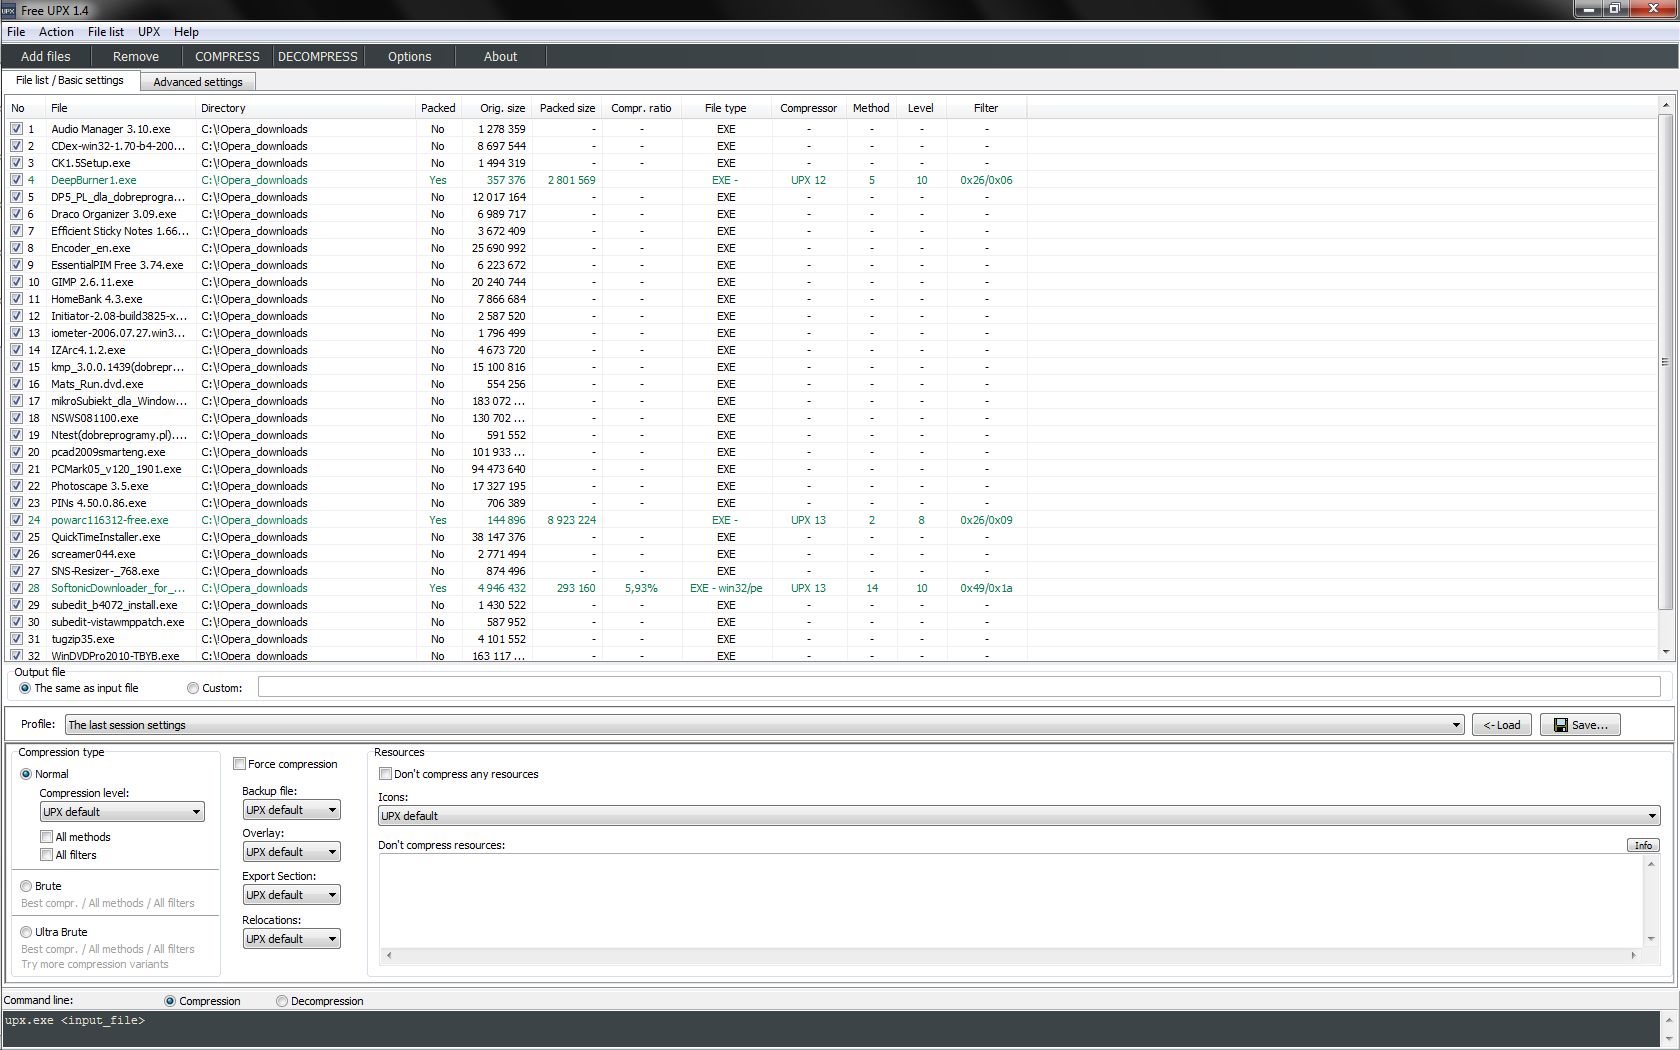The width and height of the screenshot is (1680, 1050).
Task: Open the Profile dropdown
Action: pos(765,725)
